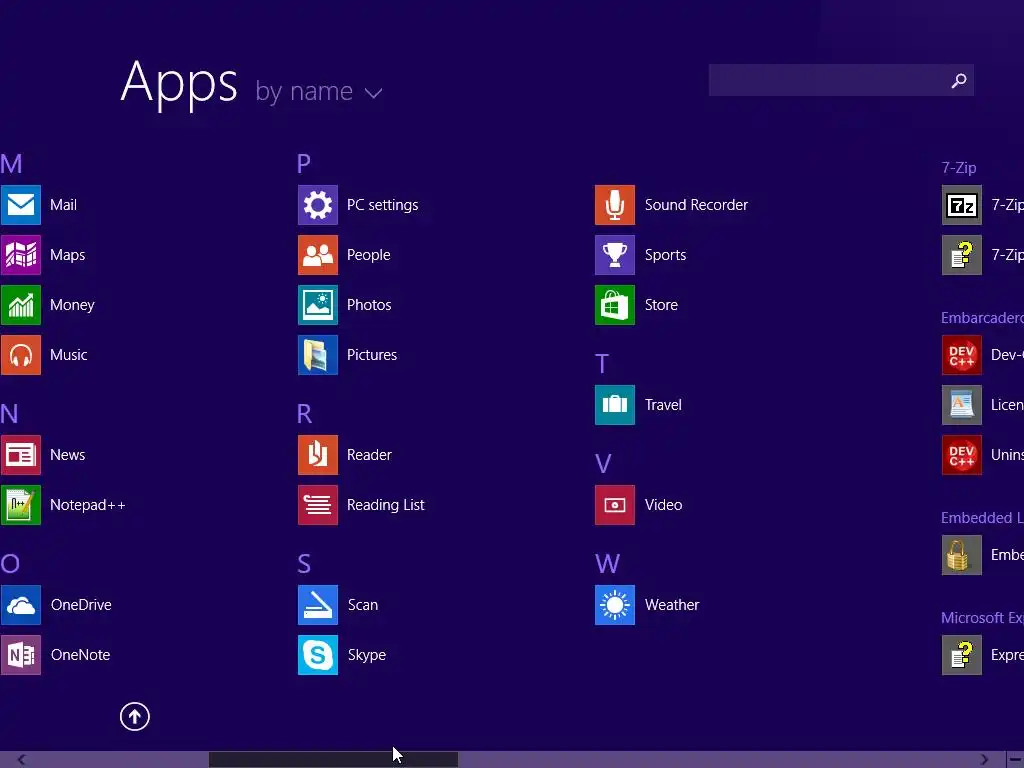Viewport: 1024px width, 768px height.
Task: Launch the Scan app icon
Action: pyautogui.click(x=318, y=605)
